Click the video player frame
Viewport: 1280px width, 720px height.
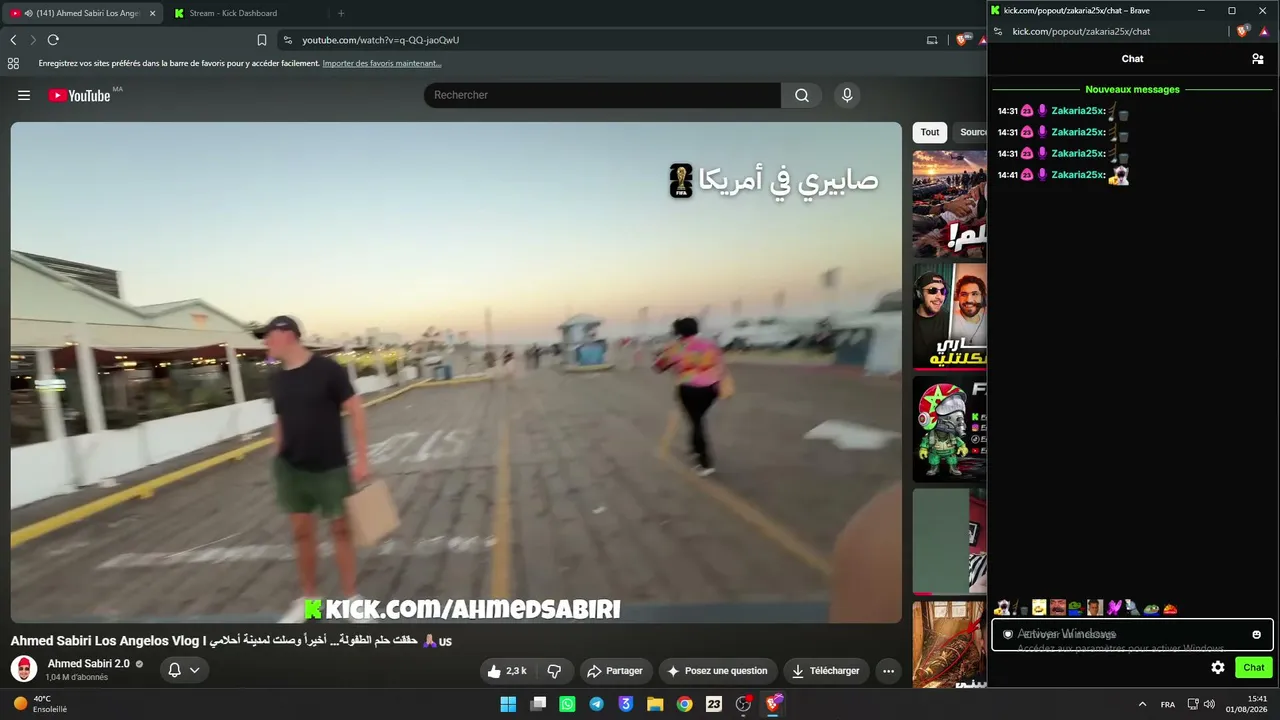pyautogui.click(x=456, y=372)
